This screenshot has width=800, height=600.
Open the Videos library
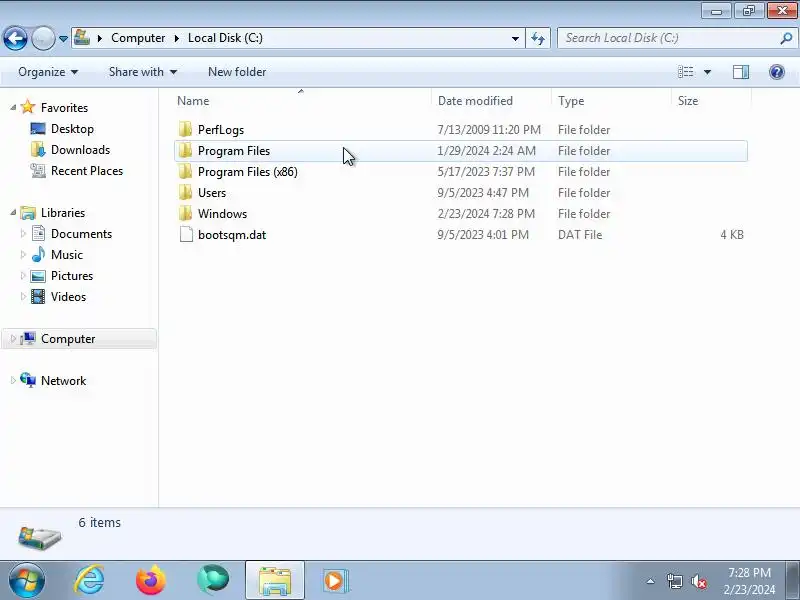(x=68, y=296)
